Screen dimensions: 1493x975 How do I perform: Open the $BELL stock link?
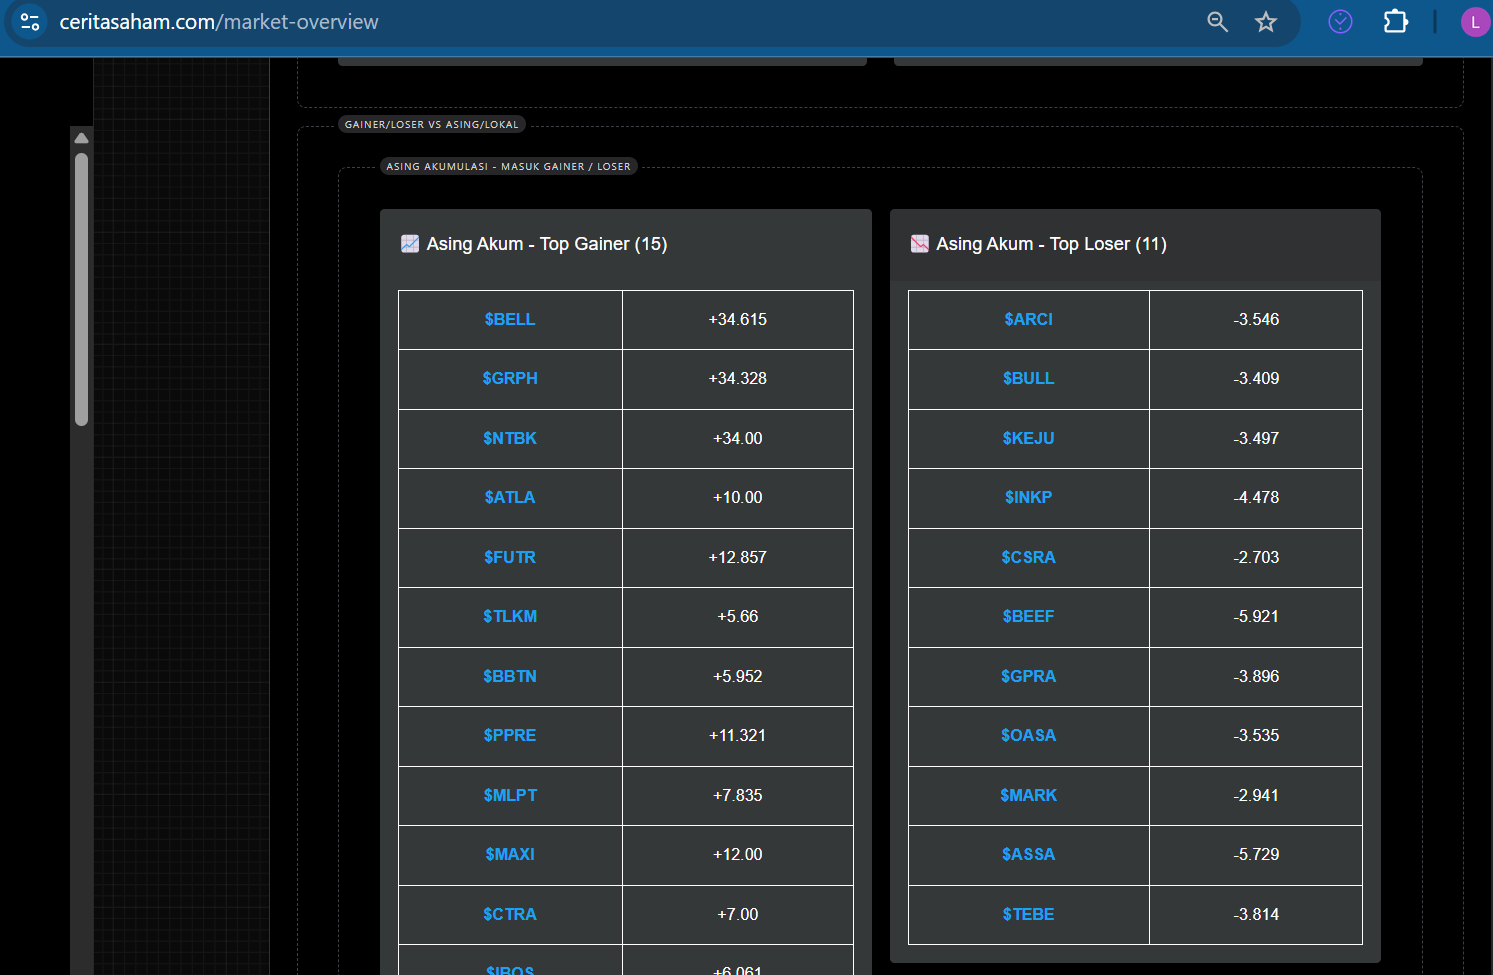tap(510, 320)
